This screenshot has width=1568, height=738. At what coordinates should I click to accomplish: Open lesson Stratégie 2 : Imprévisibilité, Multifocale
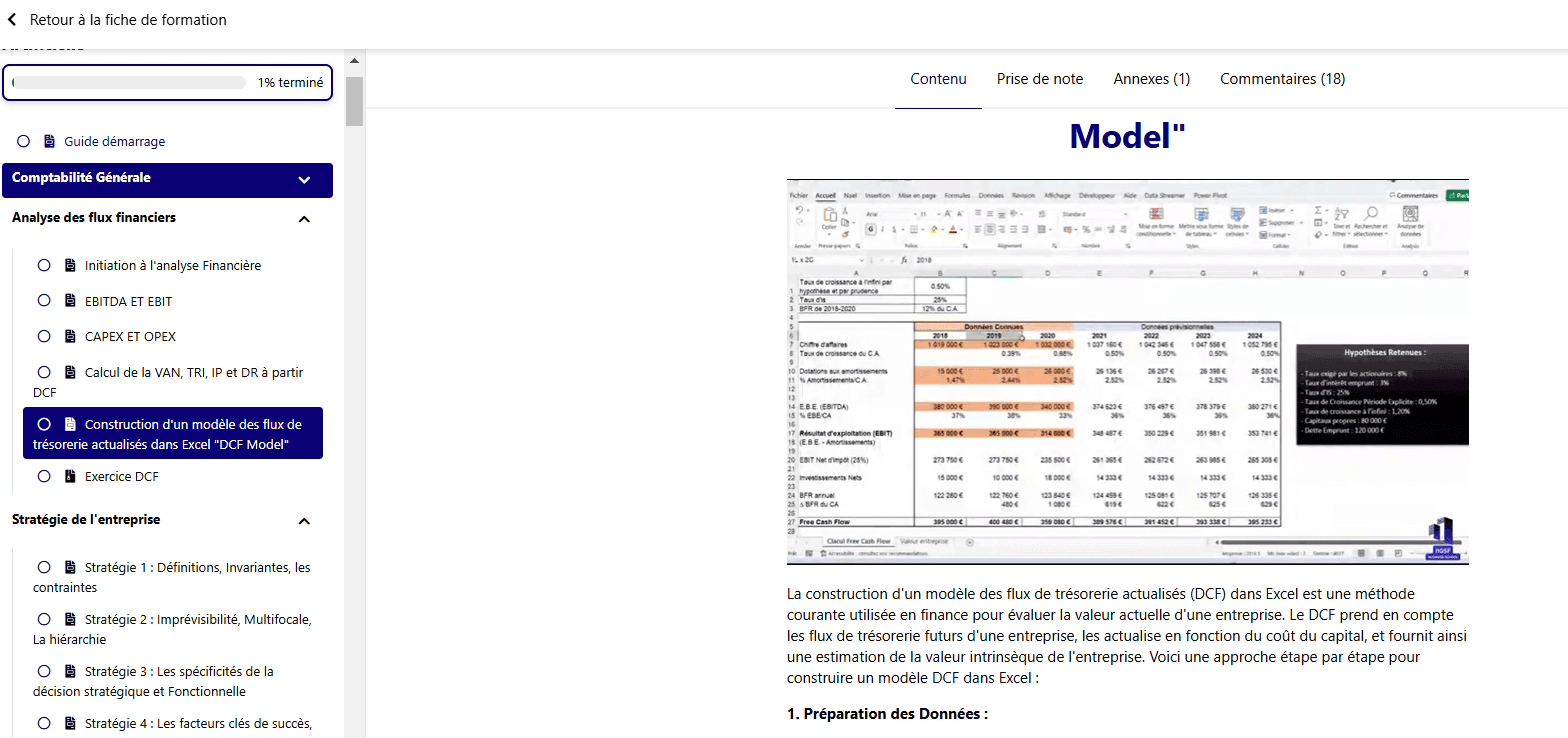[x=172, y=629]
